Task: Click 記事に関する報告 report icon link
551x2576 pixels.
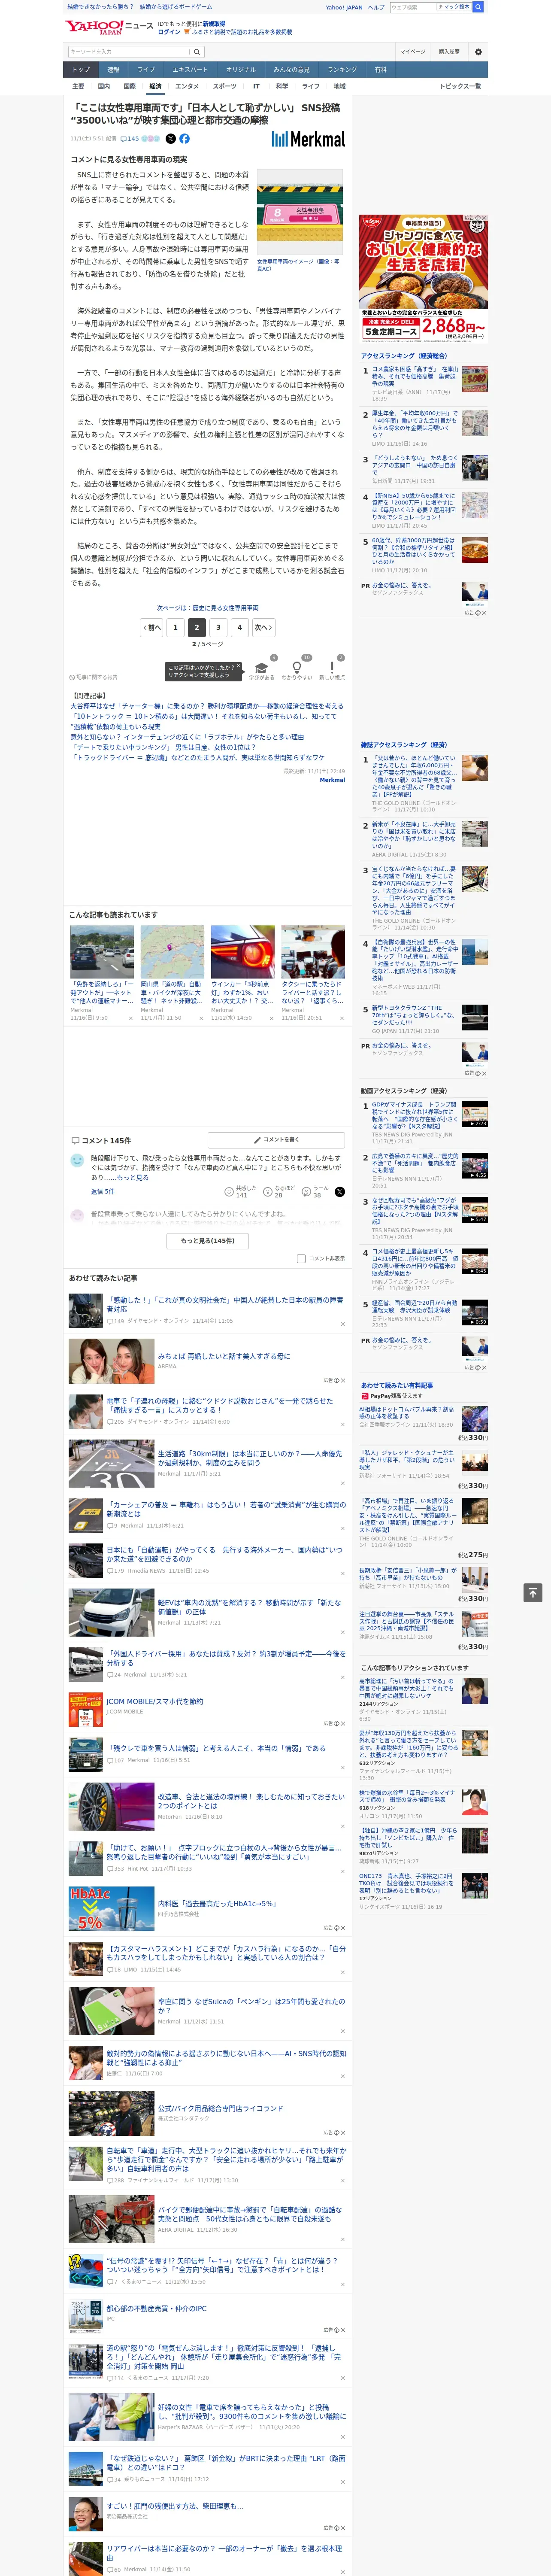Action: 93,677
